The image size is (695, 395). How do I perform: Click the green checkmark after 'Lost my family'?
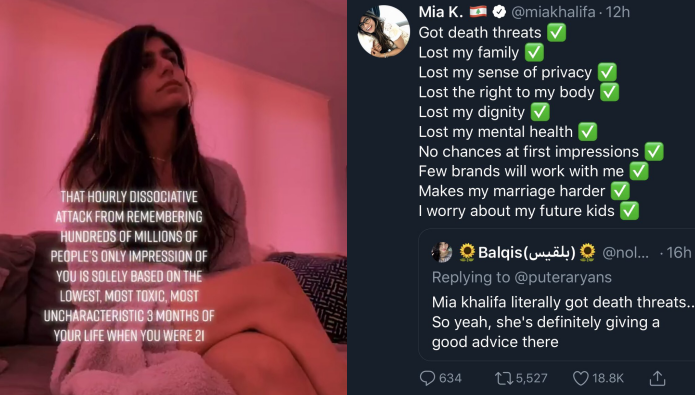click(x=534, y=52)
